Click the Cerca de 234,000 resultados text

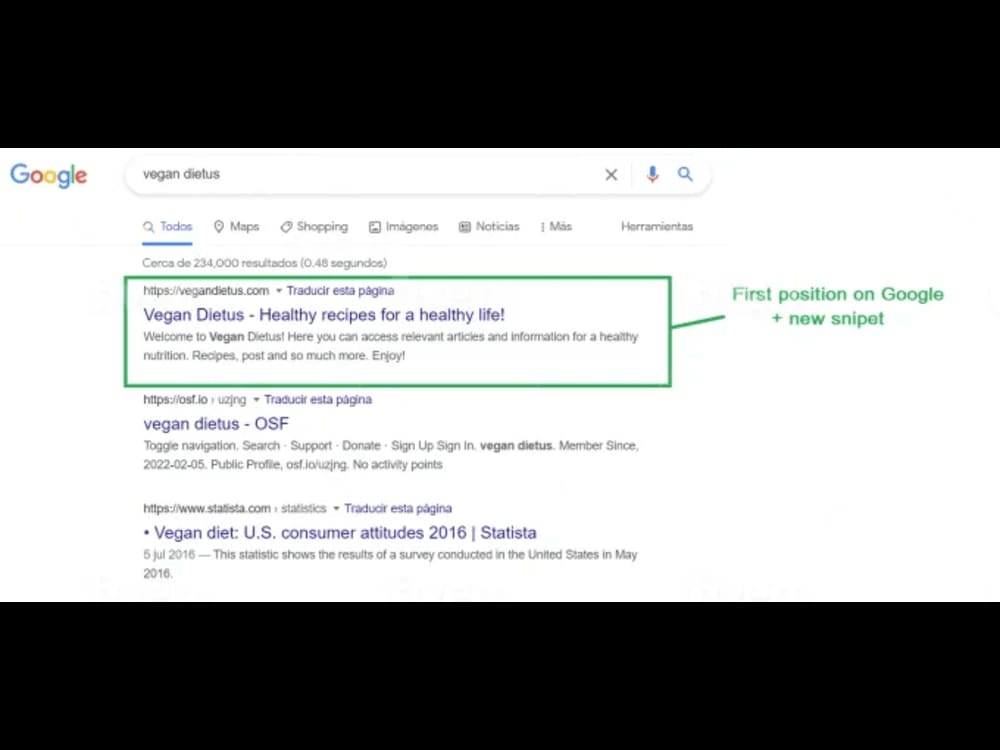coord(265,263)
